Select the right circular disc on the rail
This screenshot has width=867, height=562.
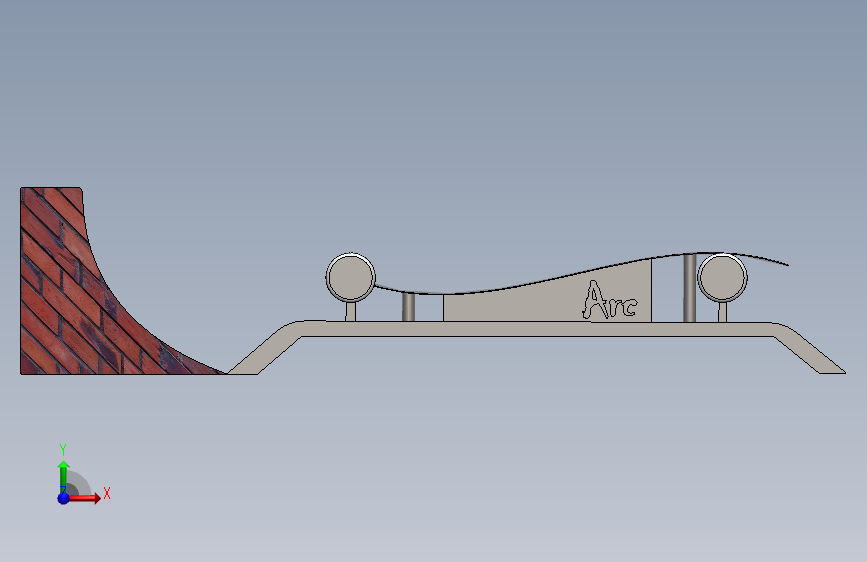coord(723,278)
